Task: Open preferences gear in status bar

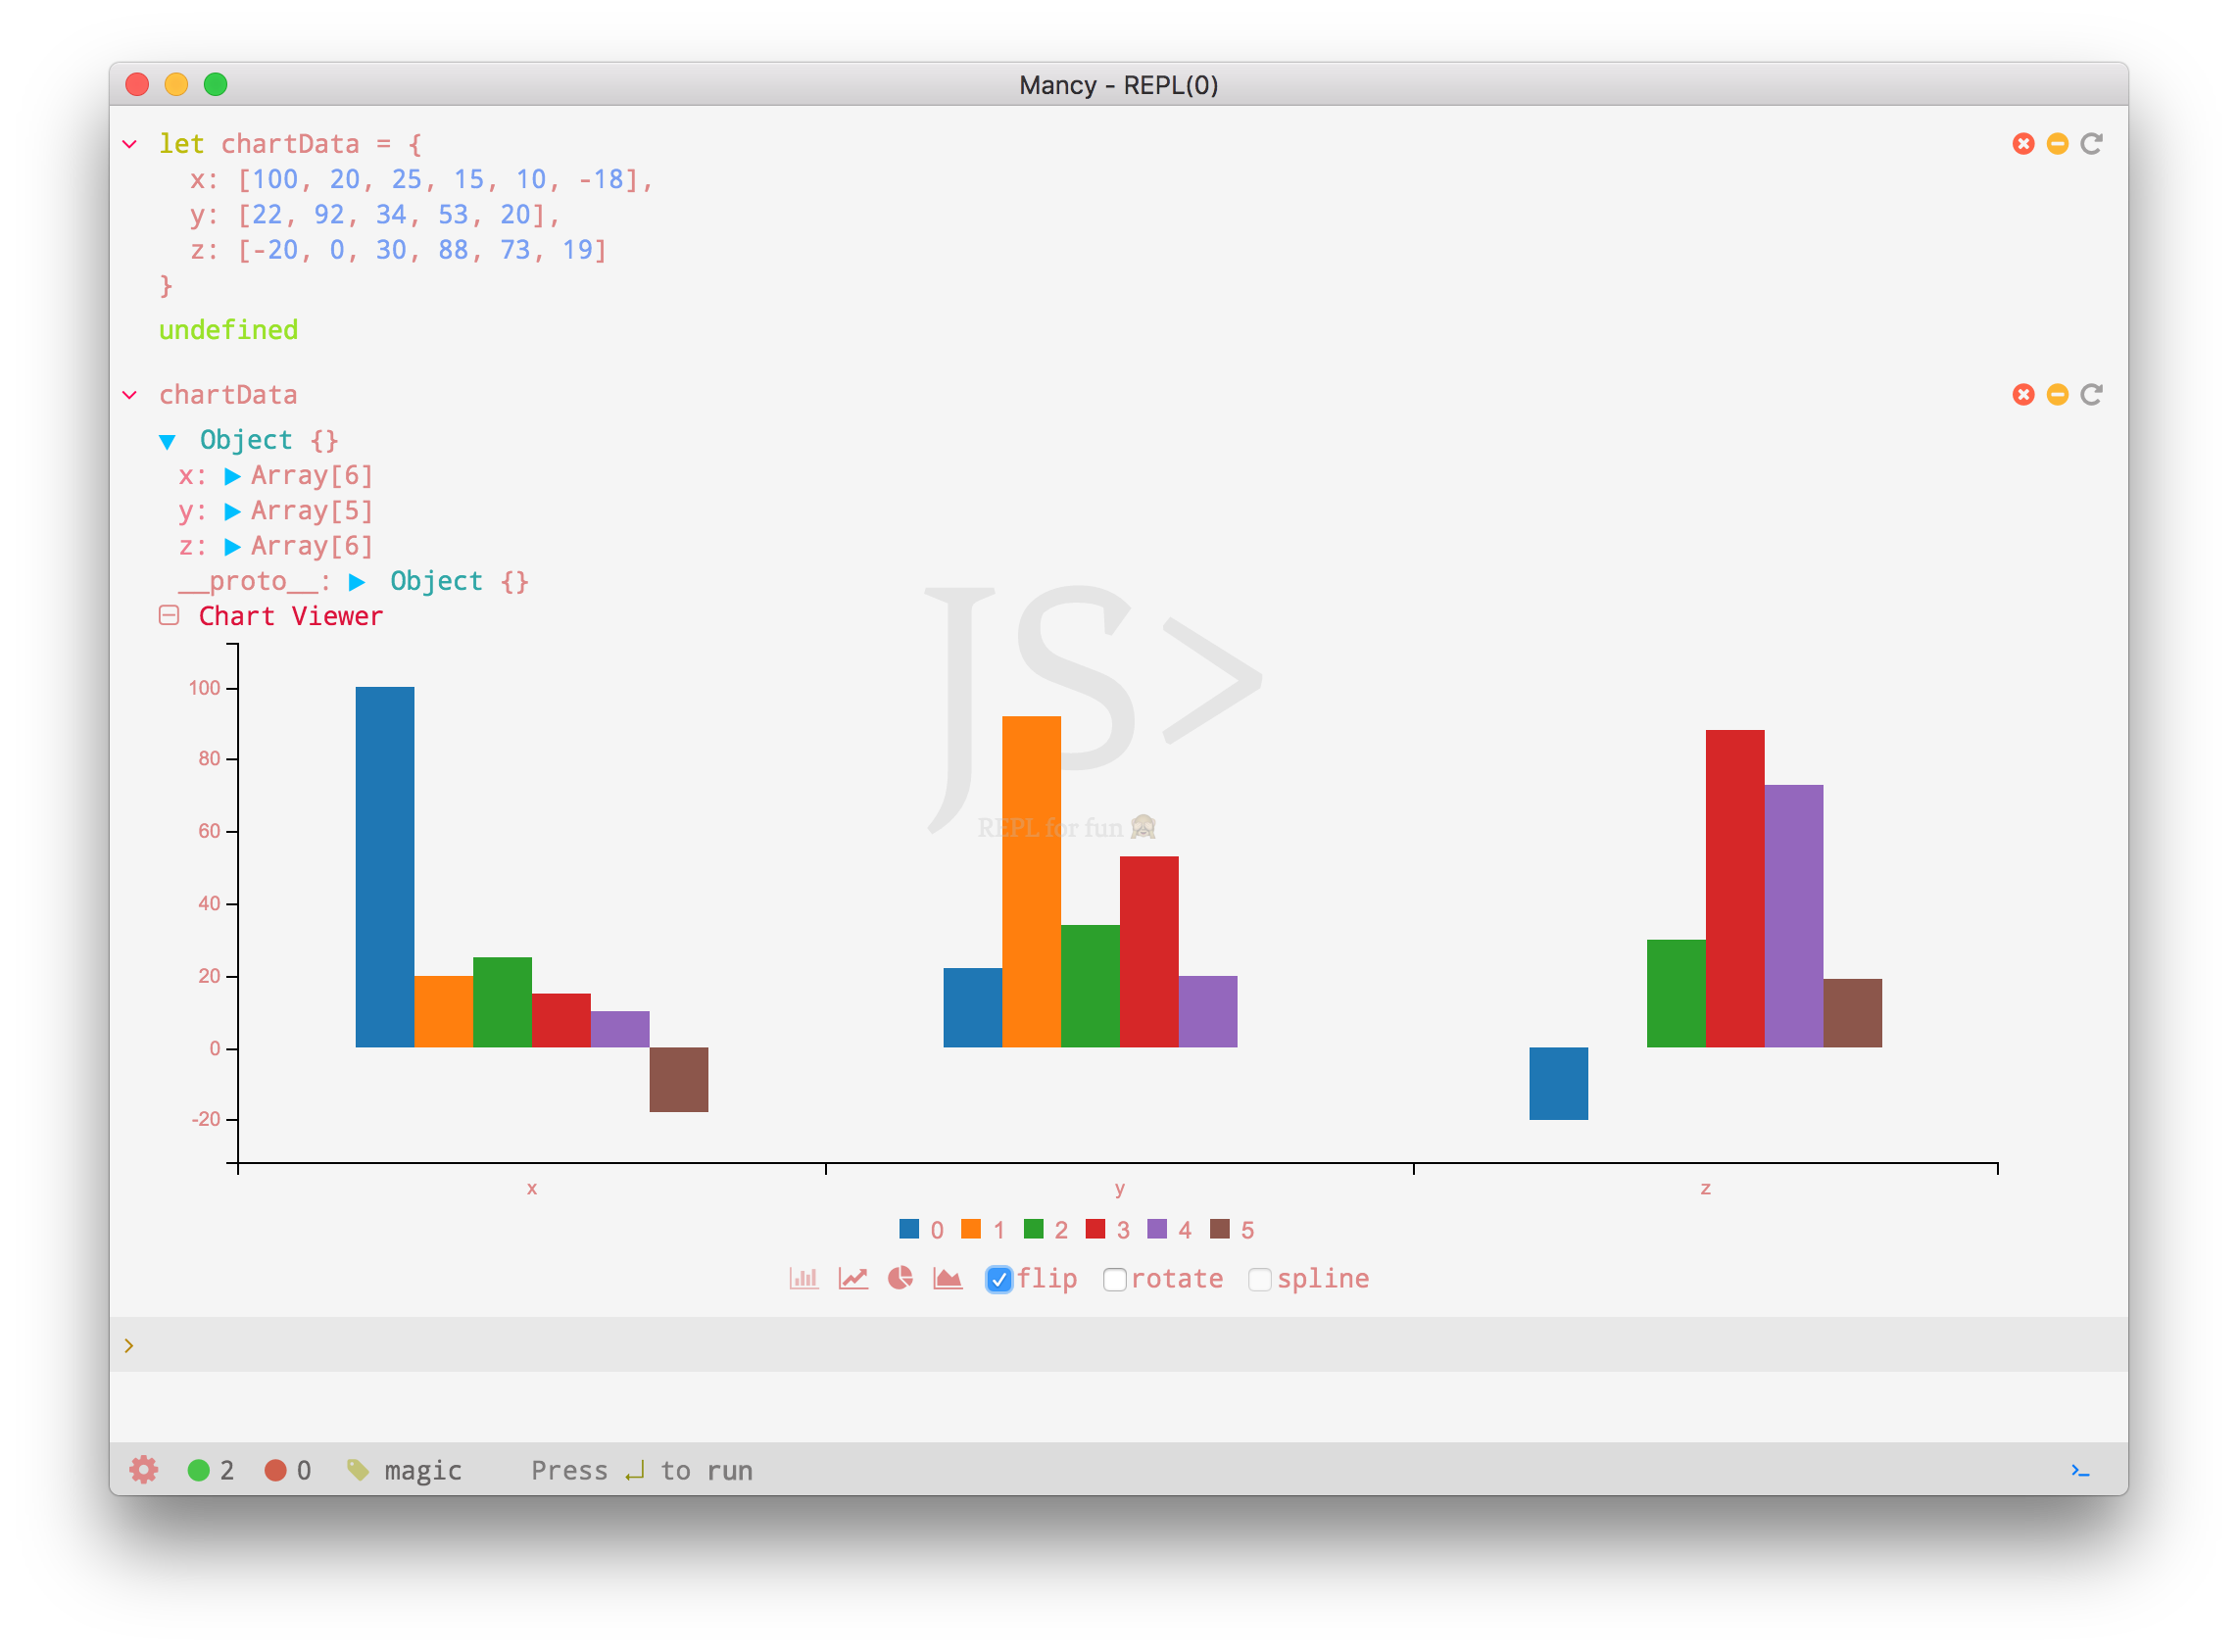Action: (144, 1469)
